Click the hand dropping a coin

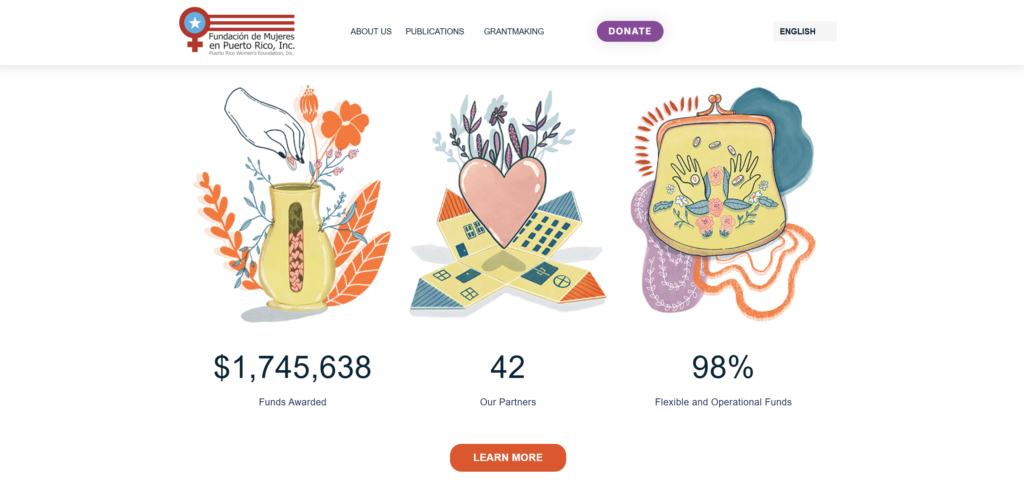266,124
